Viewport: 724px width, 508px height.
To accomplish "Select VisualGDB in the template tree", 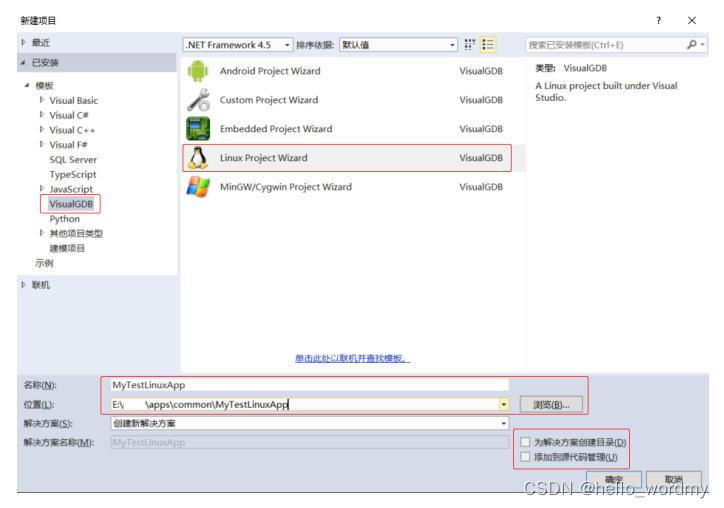I will pyautogui.click(x=71, y=204).
